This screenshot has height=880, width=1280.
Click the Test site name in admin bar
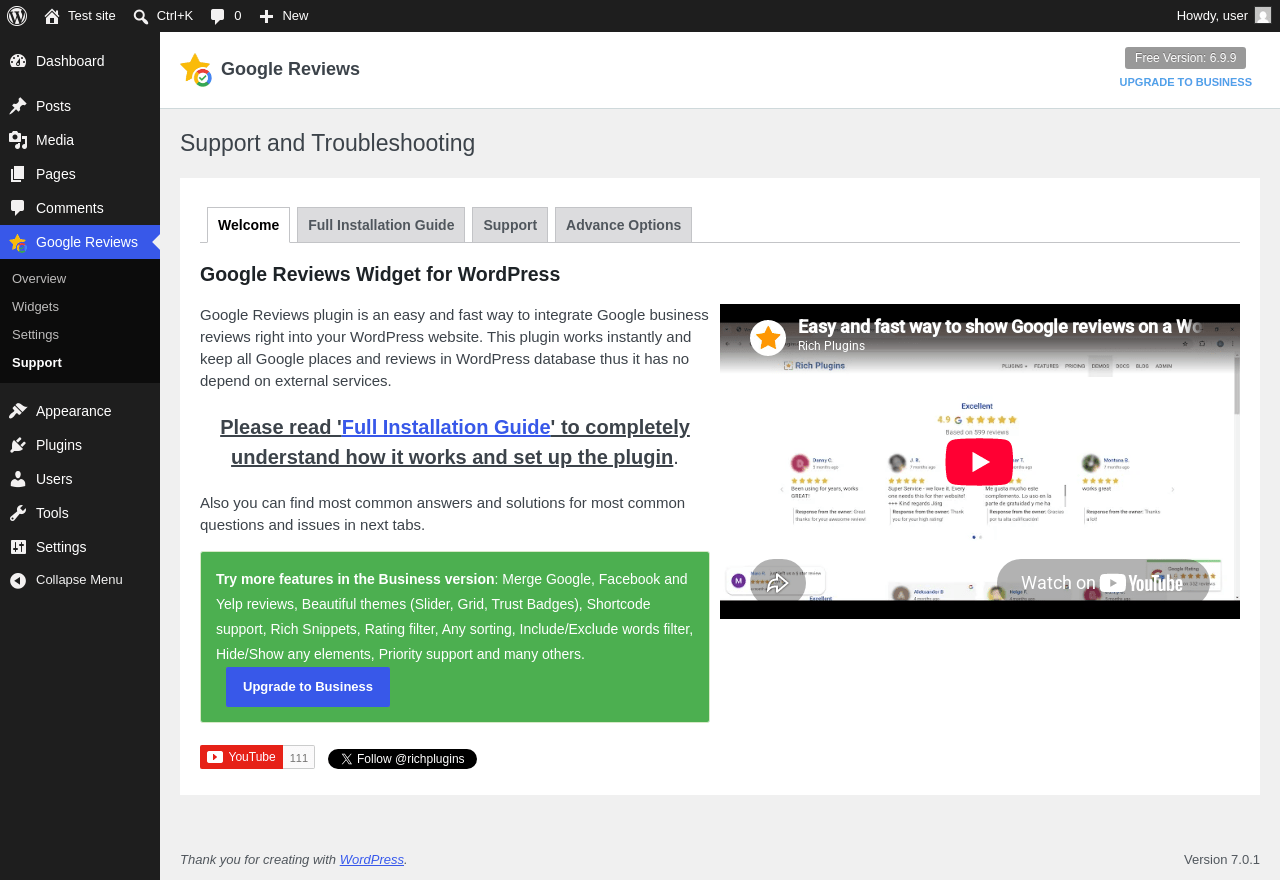click(x=92, y=15)
